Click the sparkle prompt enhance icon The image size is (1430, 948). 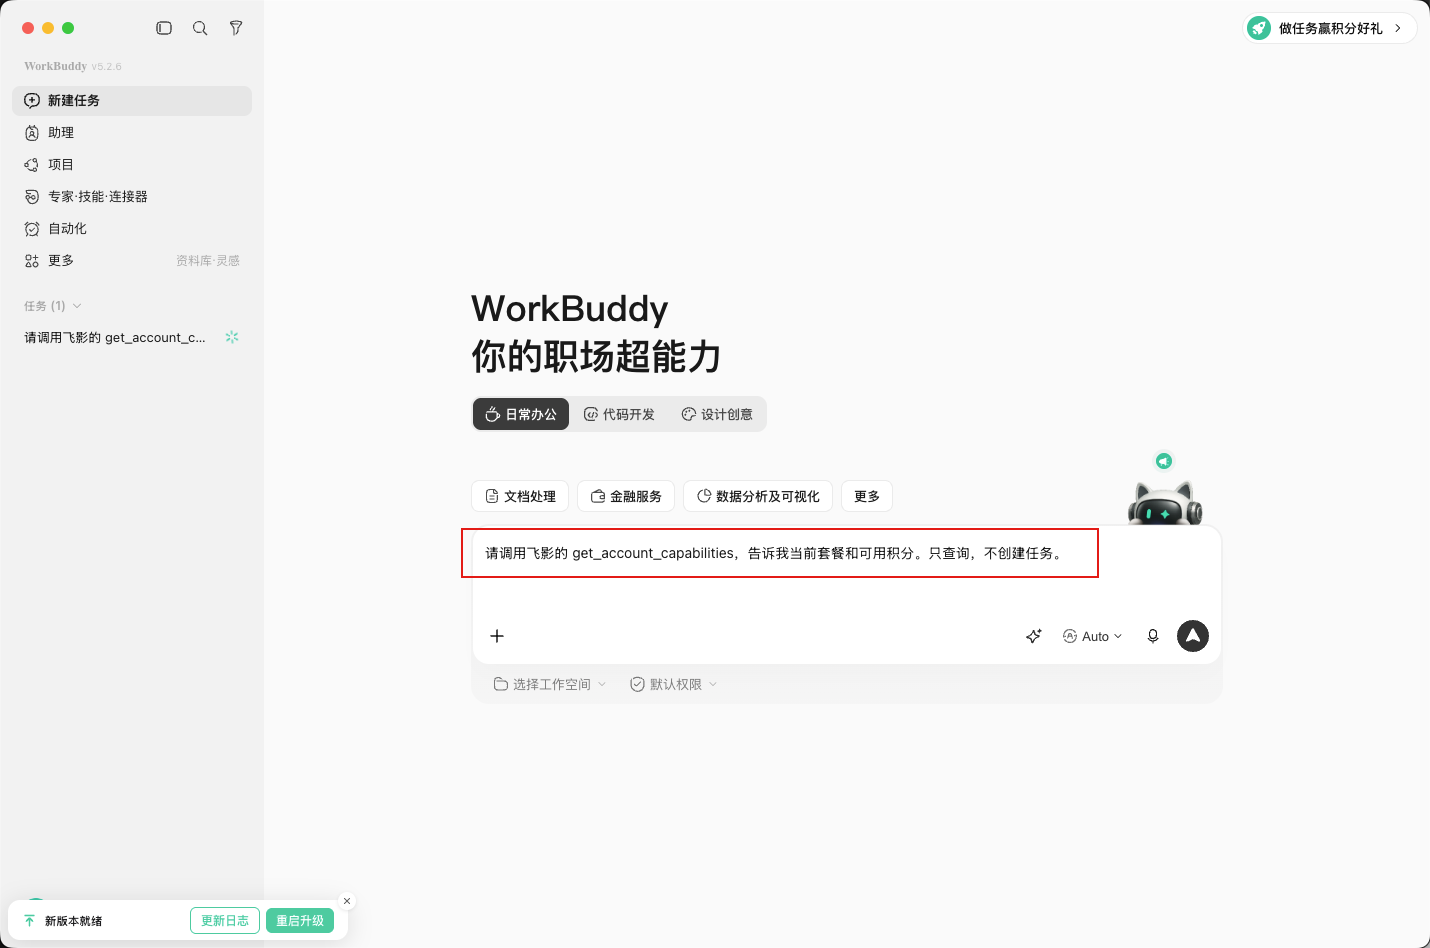click(x=1034, y=636)
